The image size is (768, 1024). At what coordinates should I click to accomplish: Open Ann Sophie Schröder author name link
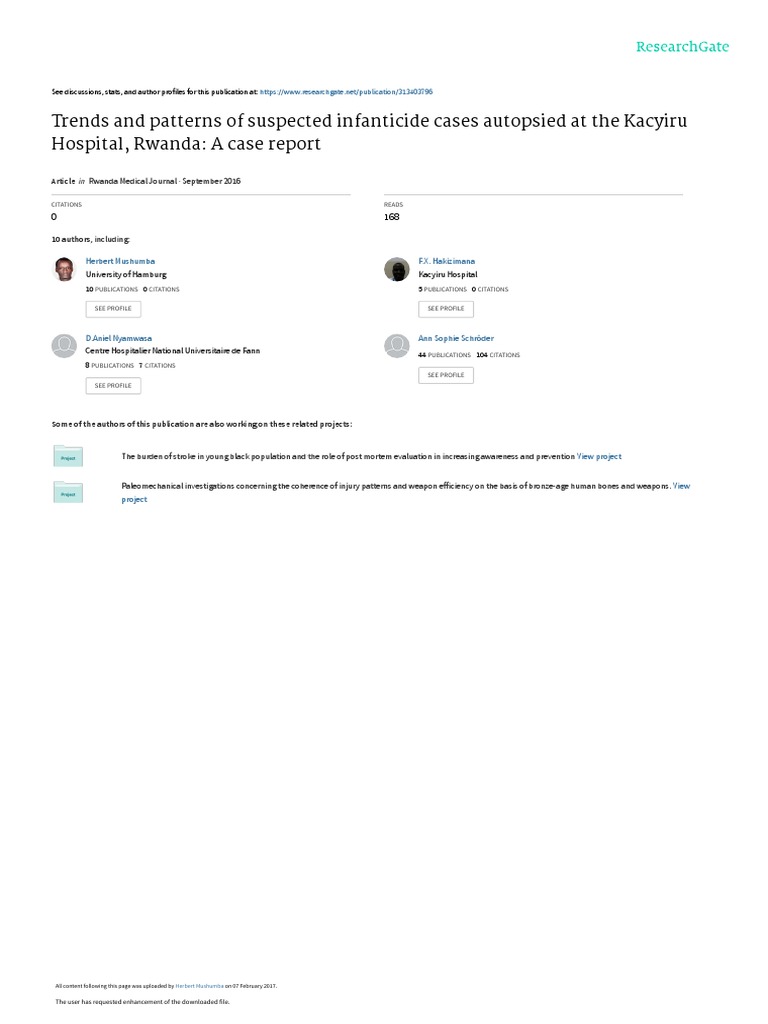(456, 338)
